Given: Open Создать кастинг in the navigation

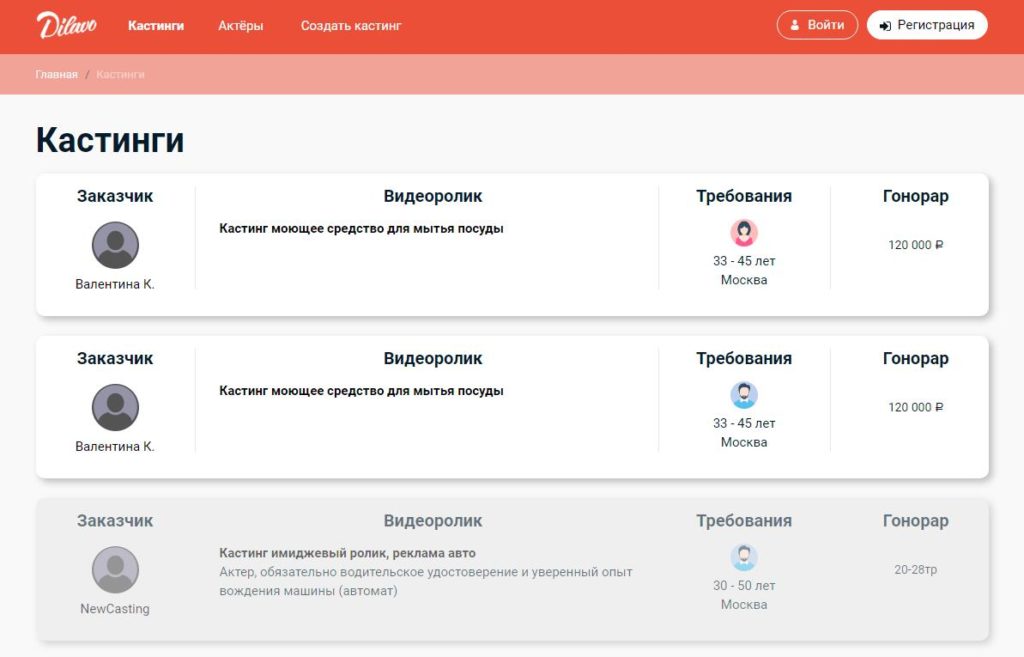Looking at the screenshot, I should [351, 26].
